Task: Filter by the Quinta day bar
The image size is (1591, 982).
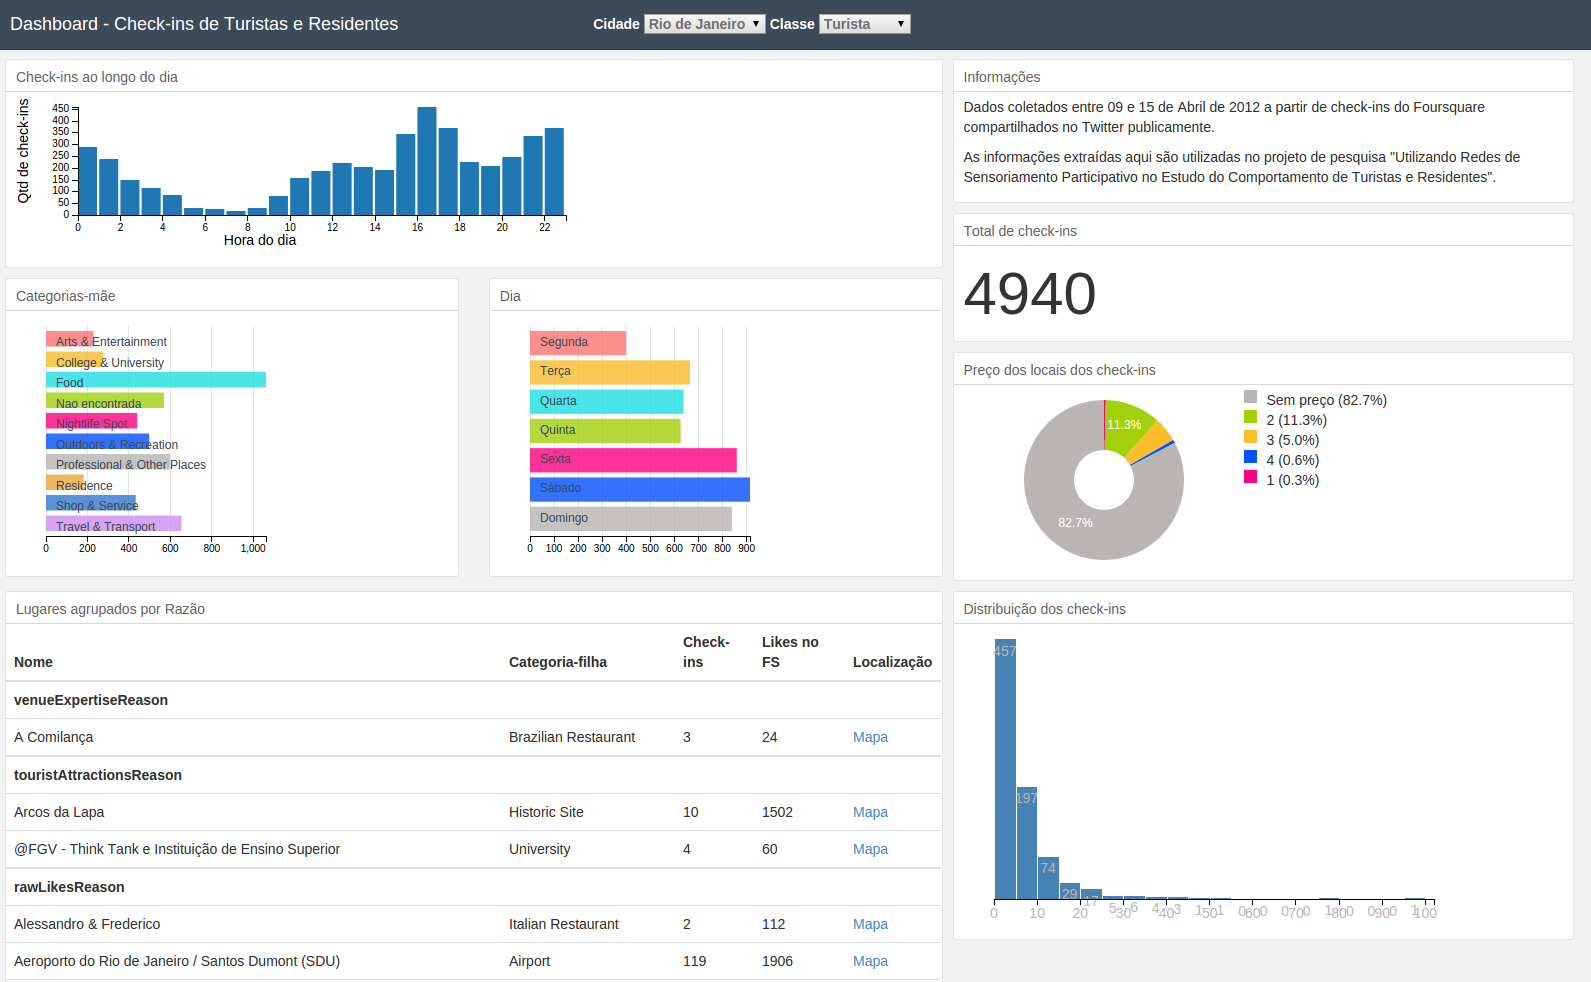Action: click(x=605, y=431)
